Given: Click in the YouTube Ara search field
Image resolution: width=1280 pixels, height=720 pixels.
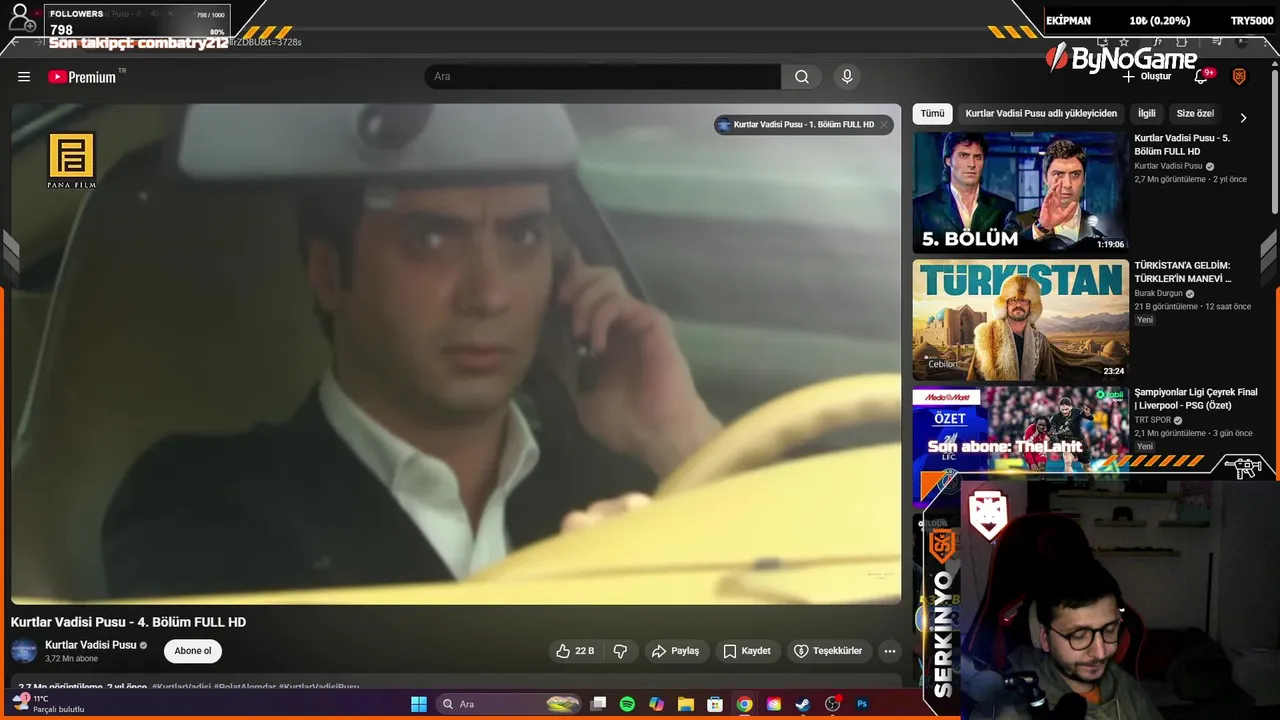Looking at the screenshot, I should (603, 77).
